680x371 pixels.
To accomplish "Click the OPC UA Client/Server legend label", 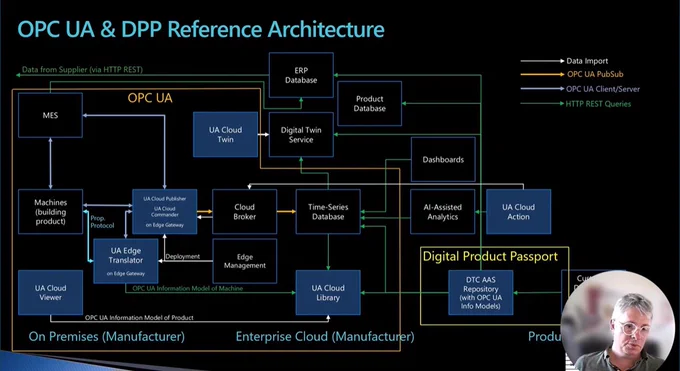I will coord(603,89).
